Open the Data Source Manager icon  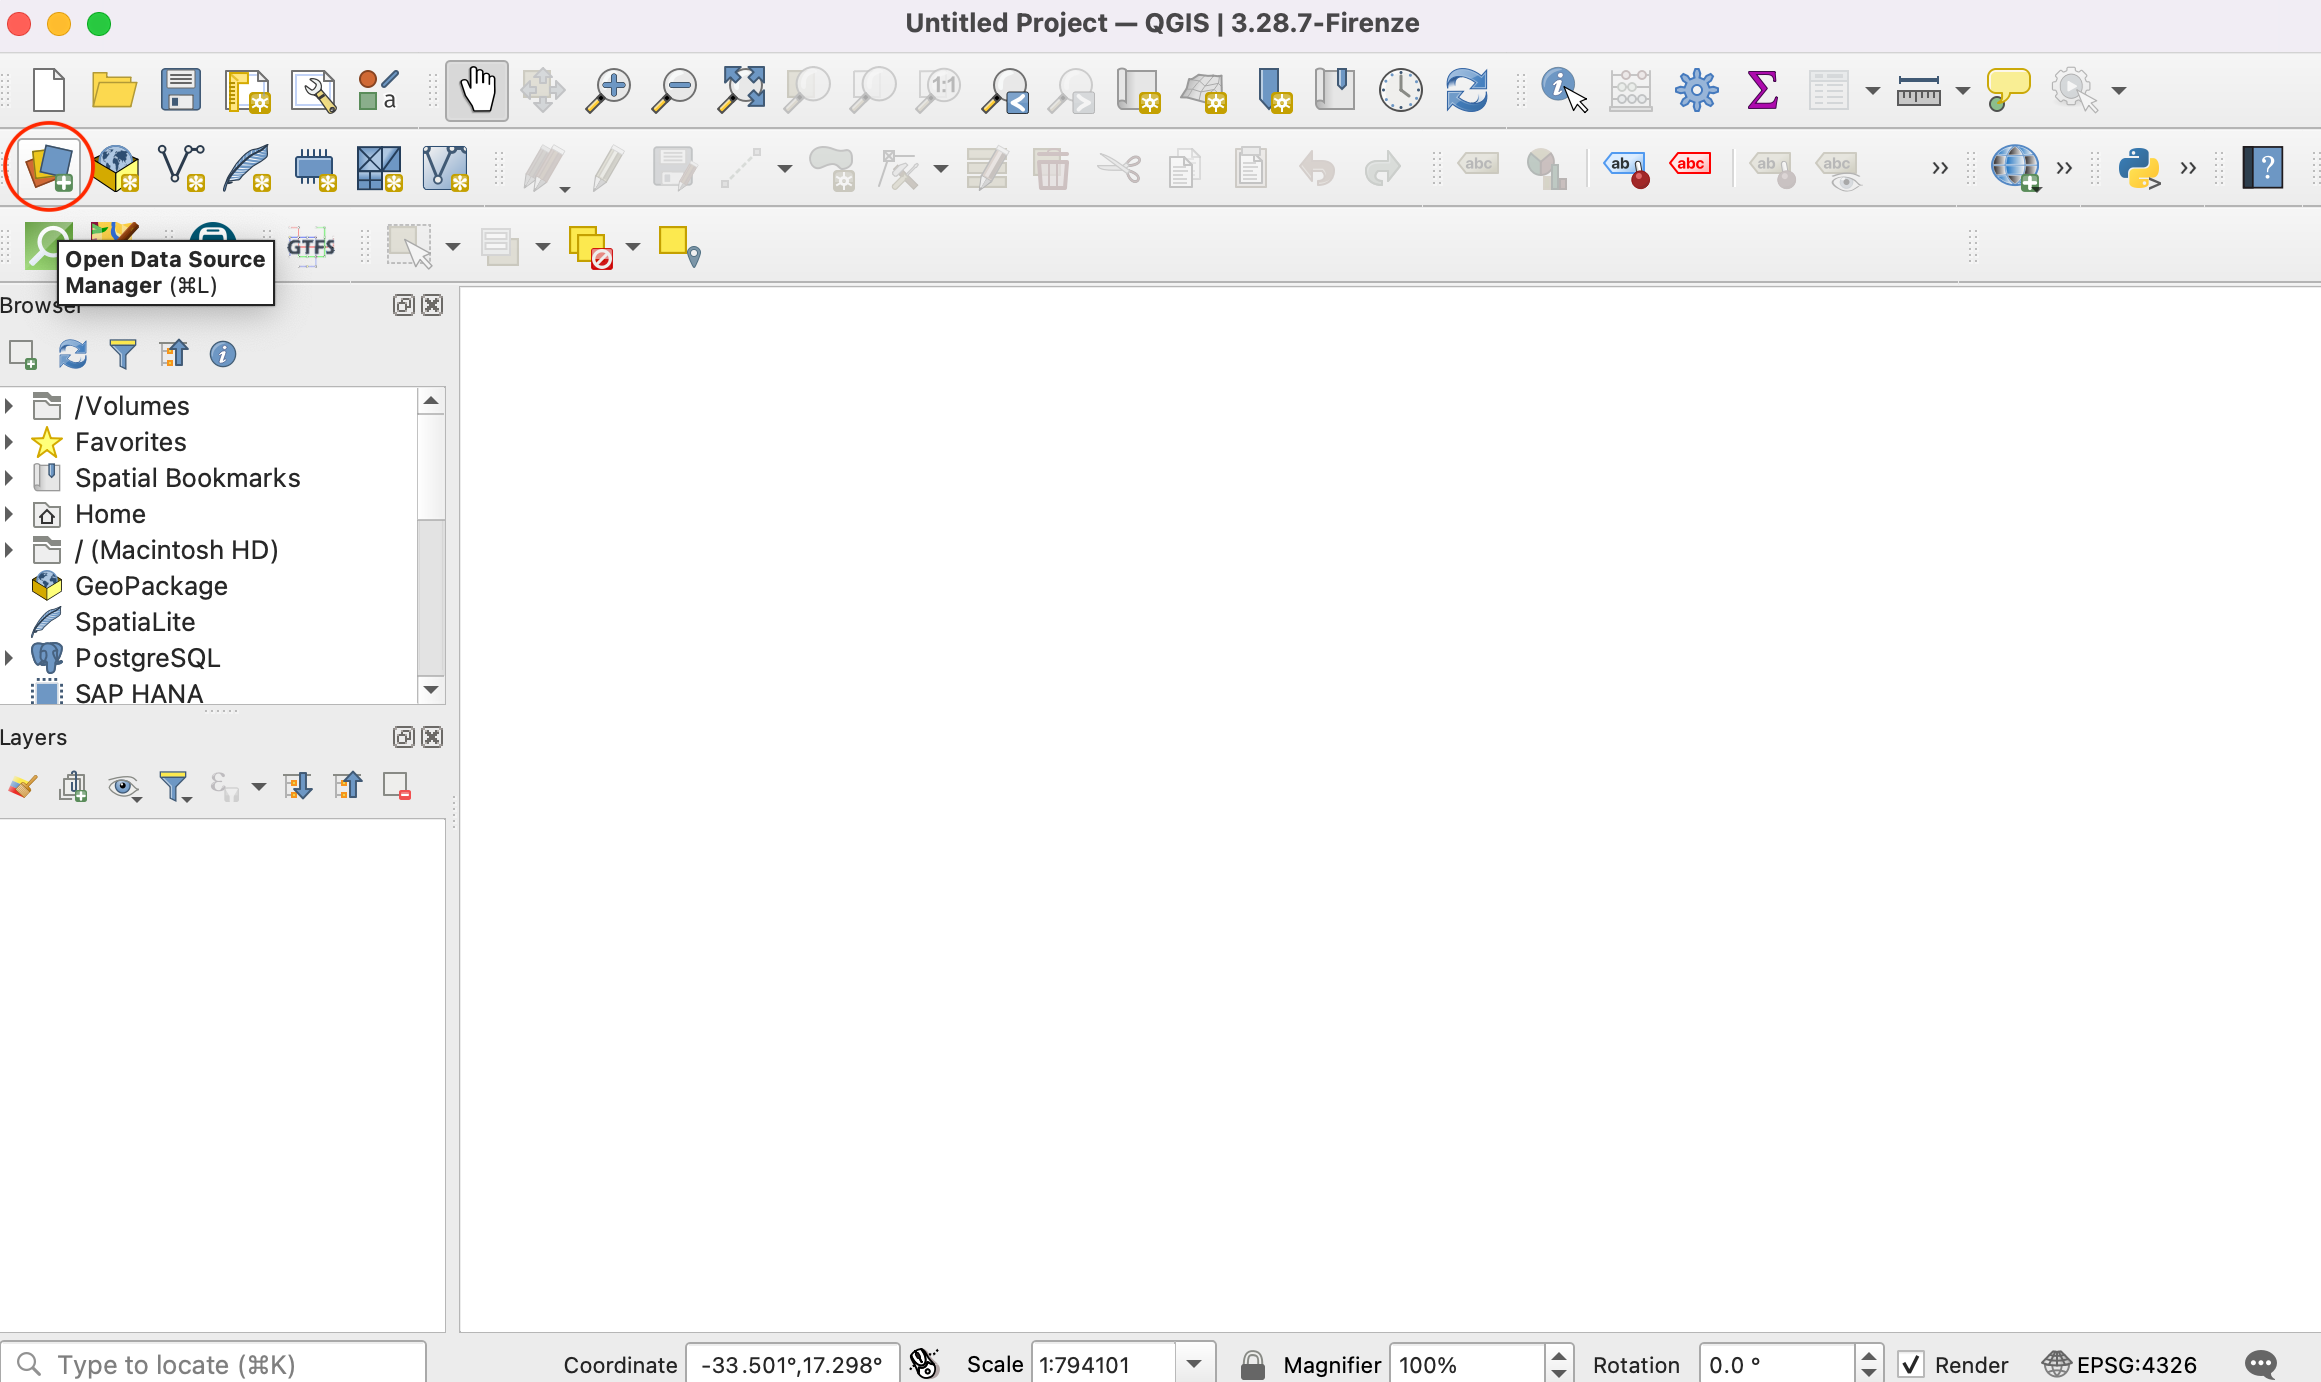(49, 167)
